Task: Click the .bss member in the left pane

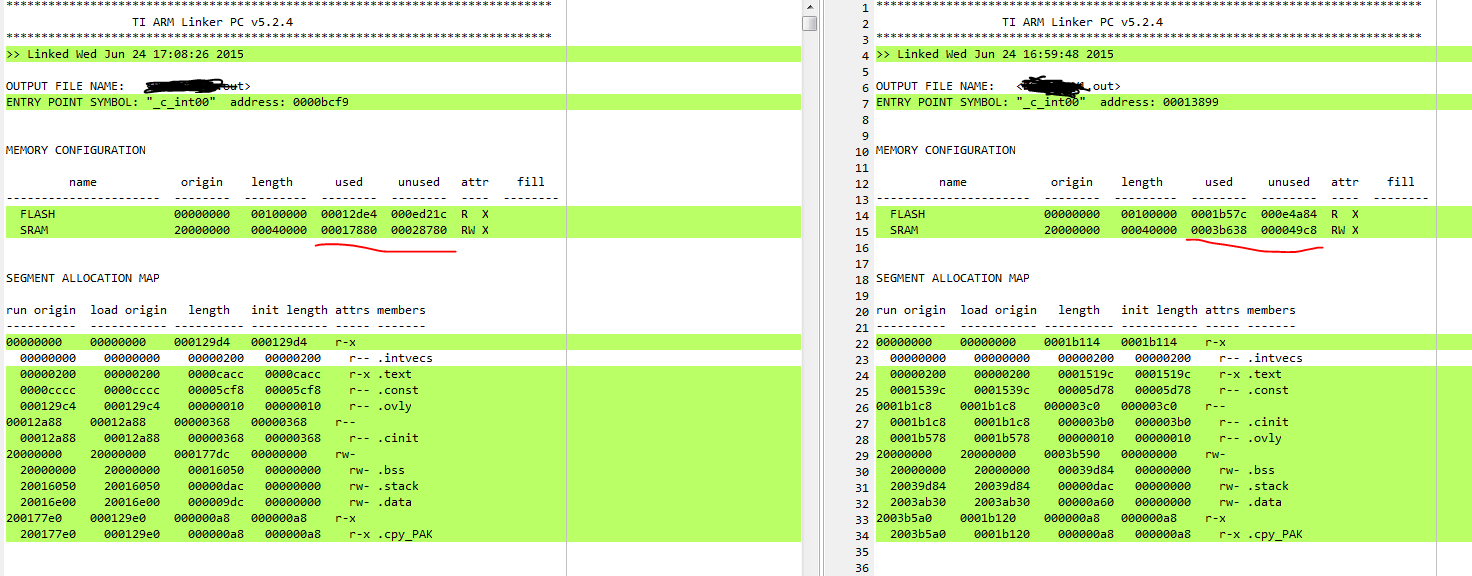Action: pos(391,470)
